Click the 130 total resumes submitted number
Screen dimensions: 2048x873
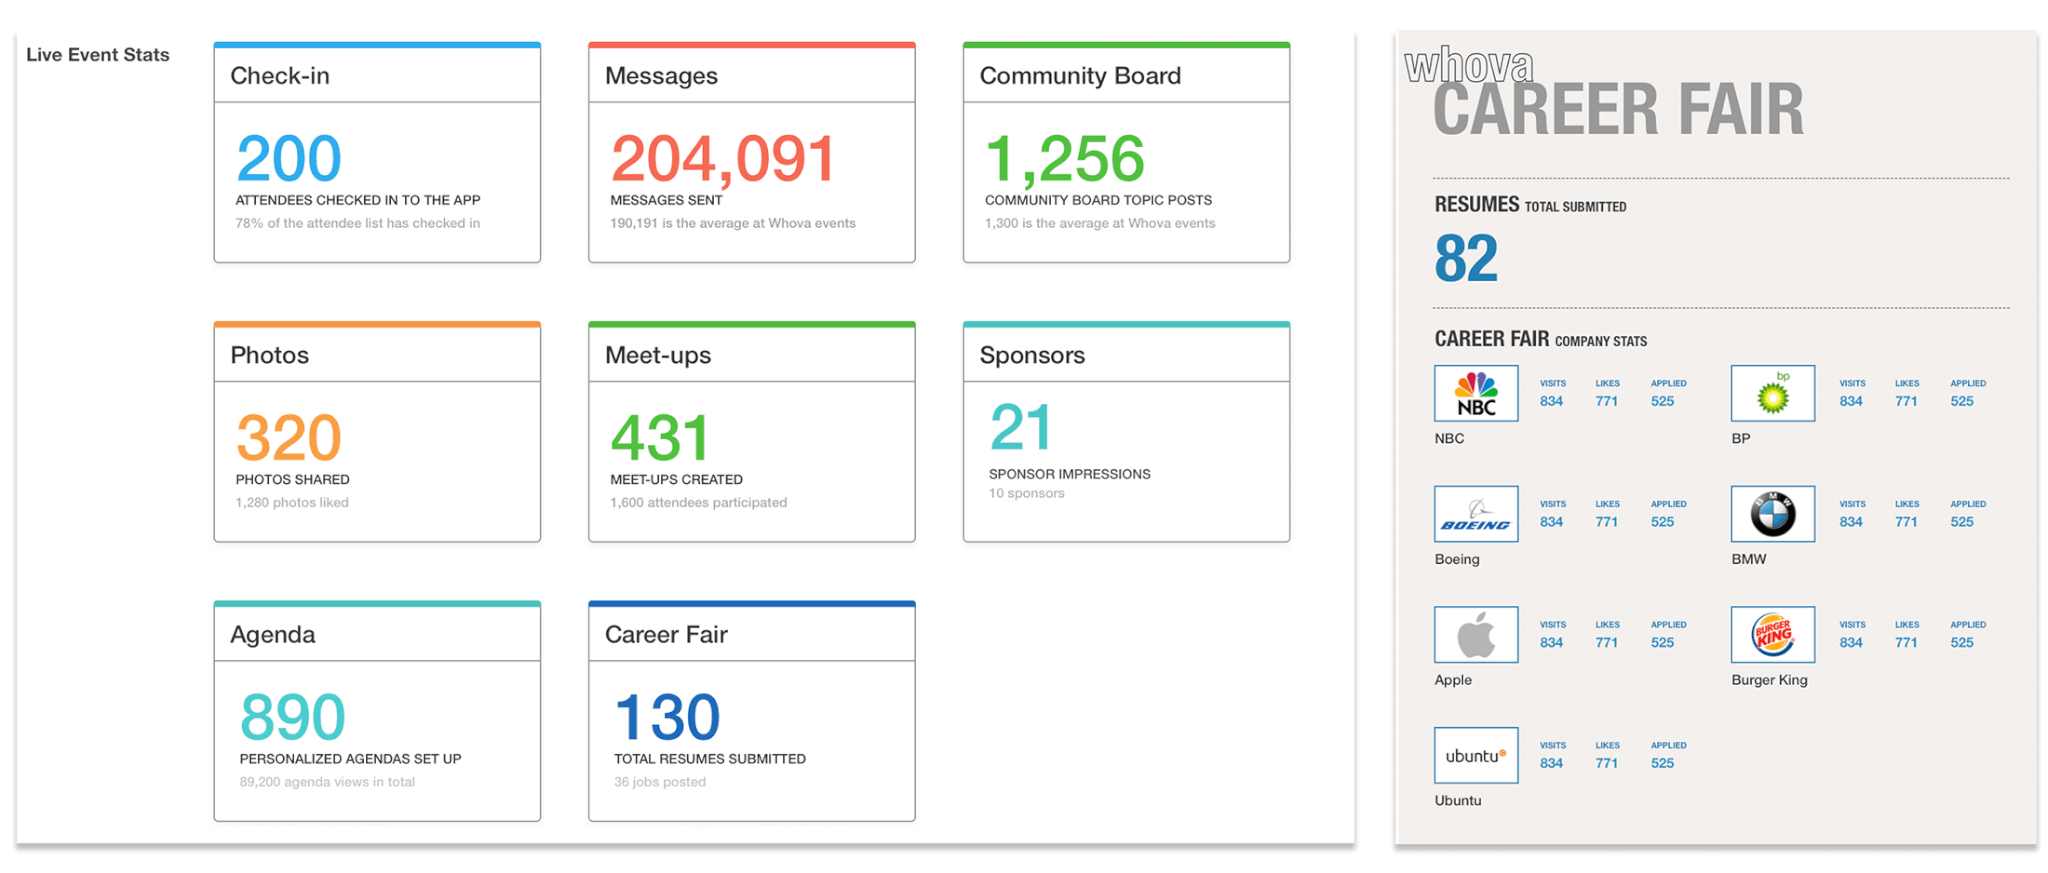(666, 717)
